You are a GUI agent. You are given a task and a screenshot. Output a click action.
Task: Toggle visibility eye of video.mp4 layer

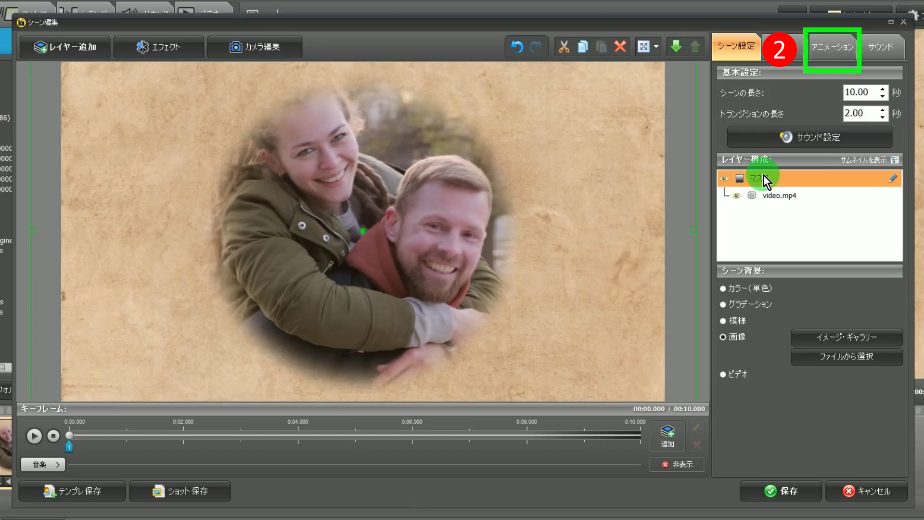[737, 196]
